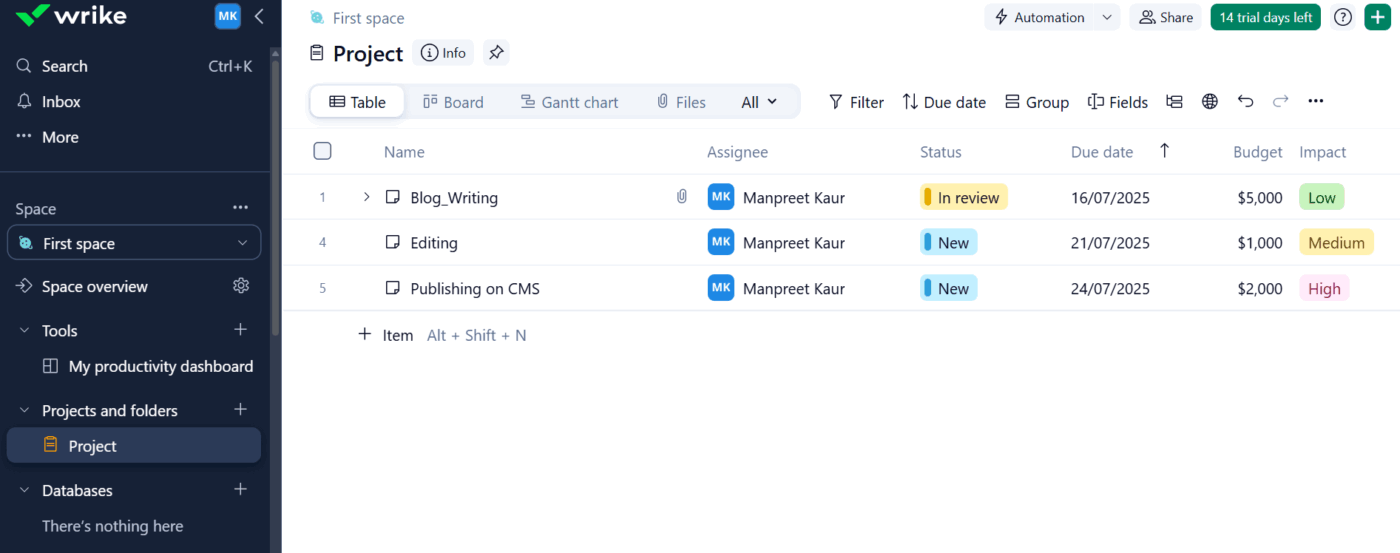Change Editing task New status
Screen dimensions: 1400x553
click(948, 242)
